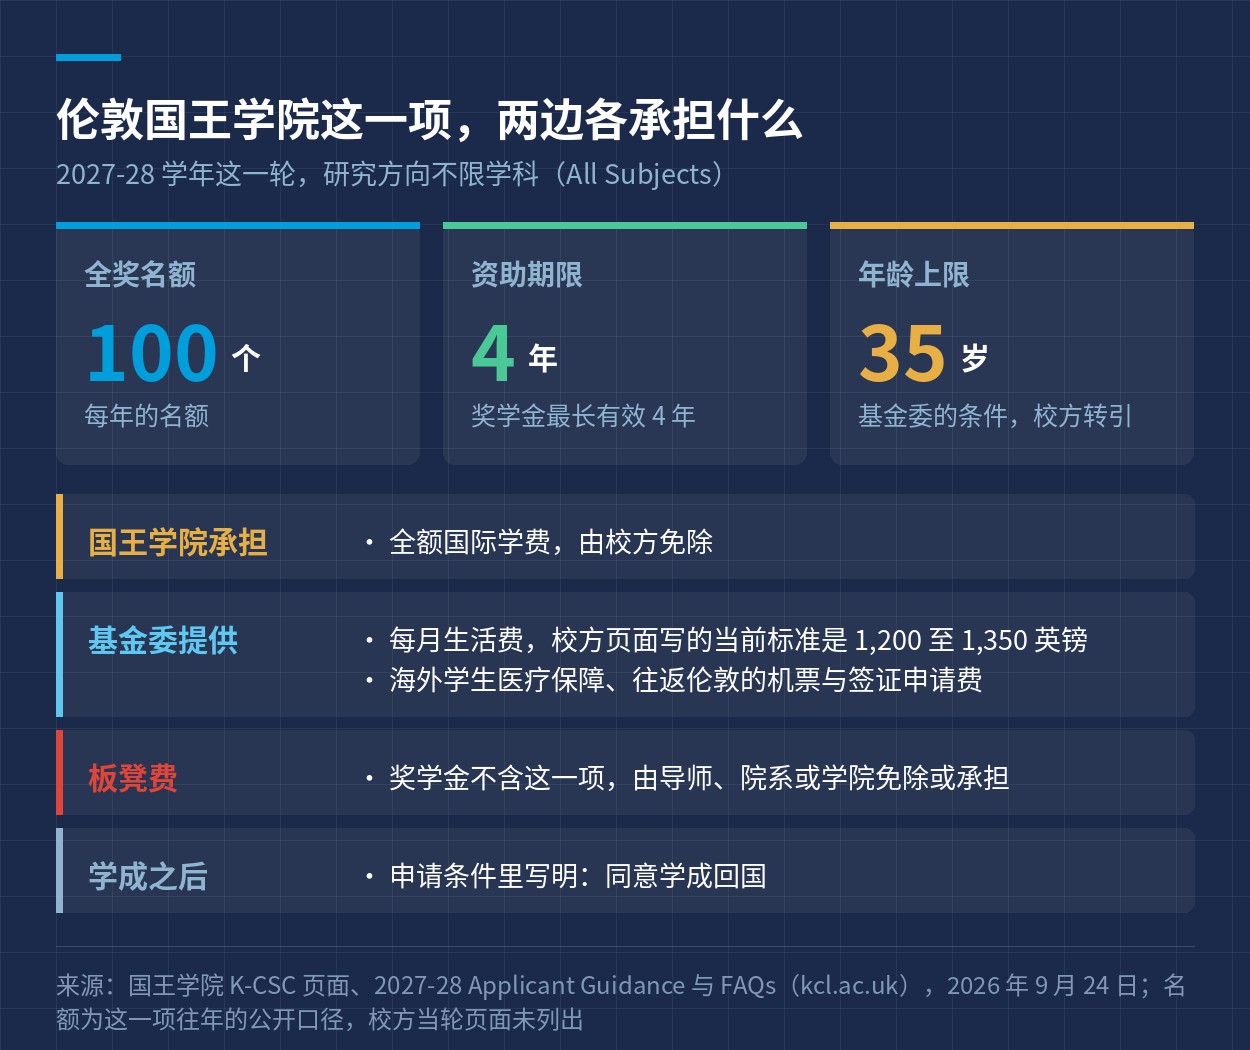Click the line about 每月生活费 1,200 至 1,350 英镑
This screenshot has width=1250, height=1050.
pyautogui.click(x=738, y=640)
